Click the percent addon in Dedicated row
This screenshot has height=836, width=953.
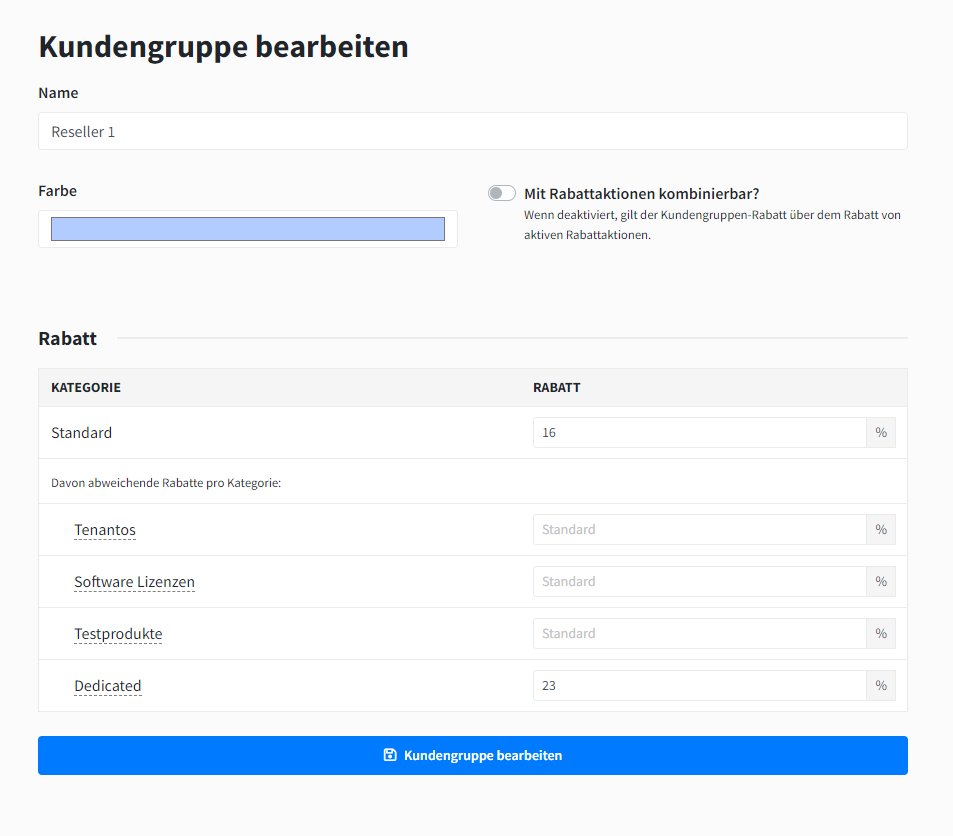click(880, 686)
